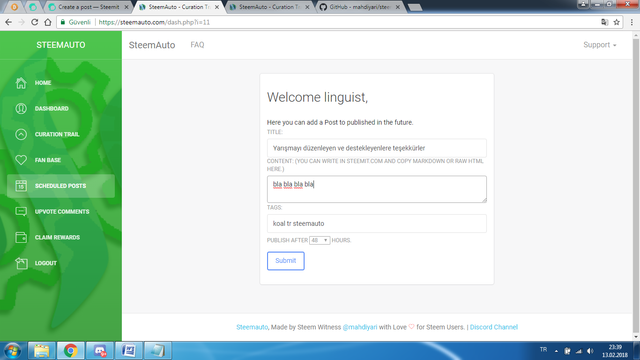Bookmark page with star icon

click(x=616, y=22)
